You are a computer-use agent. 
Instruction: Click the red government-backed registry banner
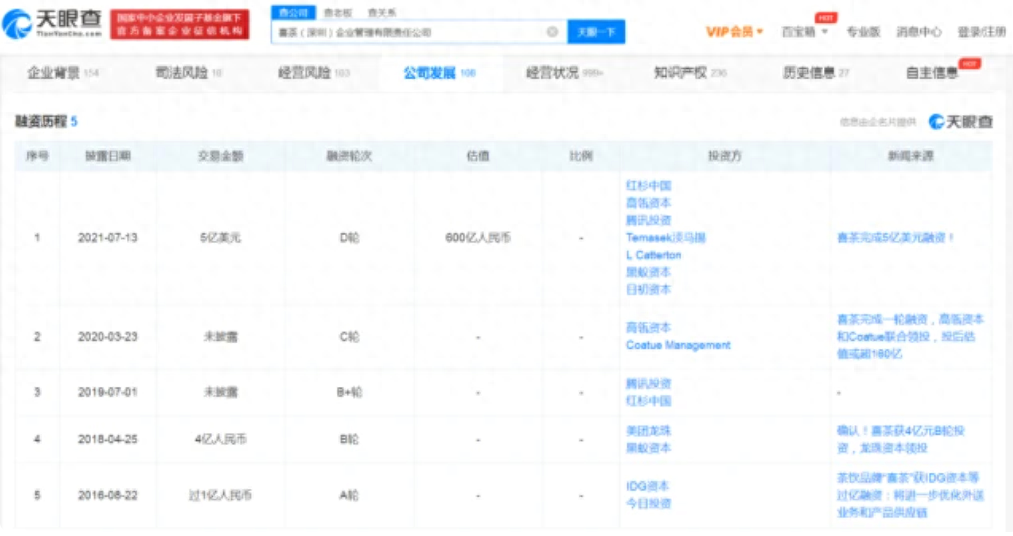180,25
